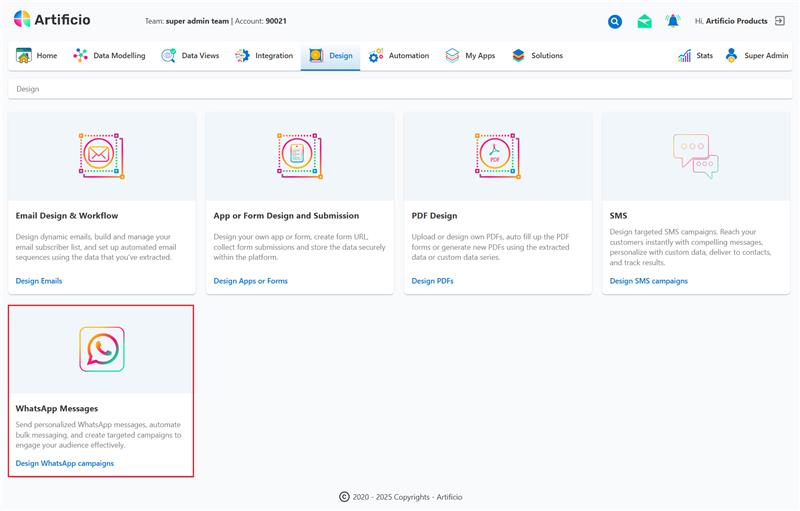This screenshot has height=511, width=800.
Task: Click the Stats chart icon
Action: (684, 56)
